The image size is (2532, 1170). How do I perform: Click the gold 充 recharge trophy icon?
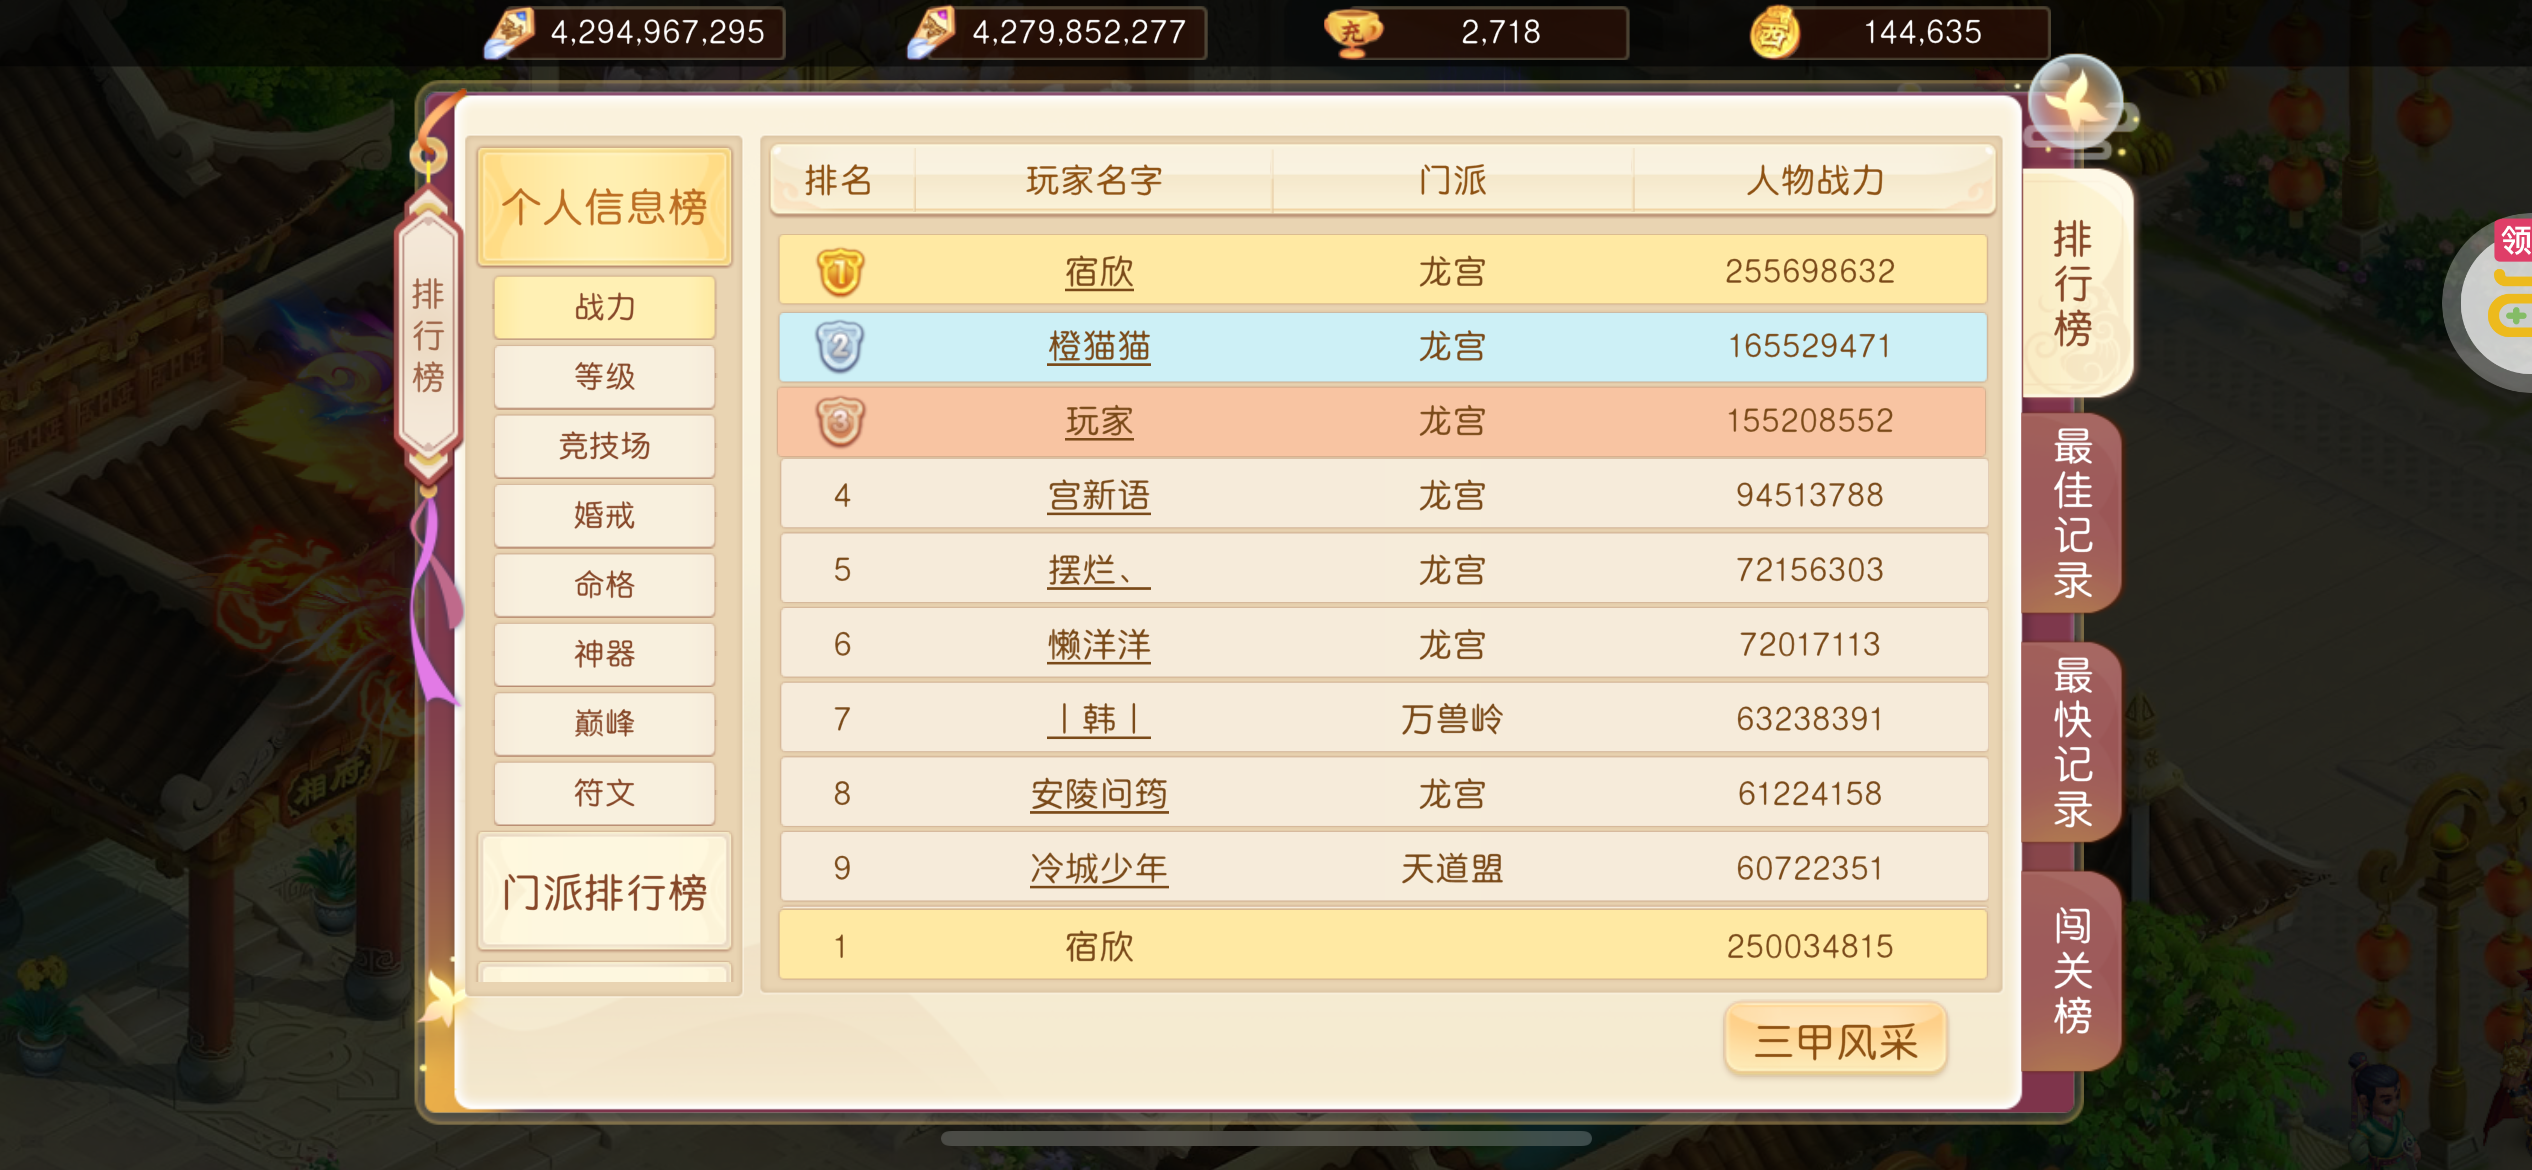click(1352, 32)
